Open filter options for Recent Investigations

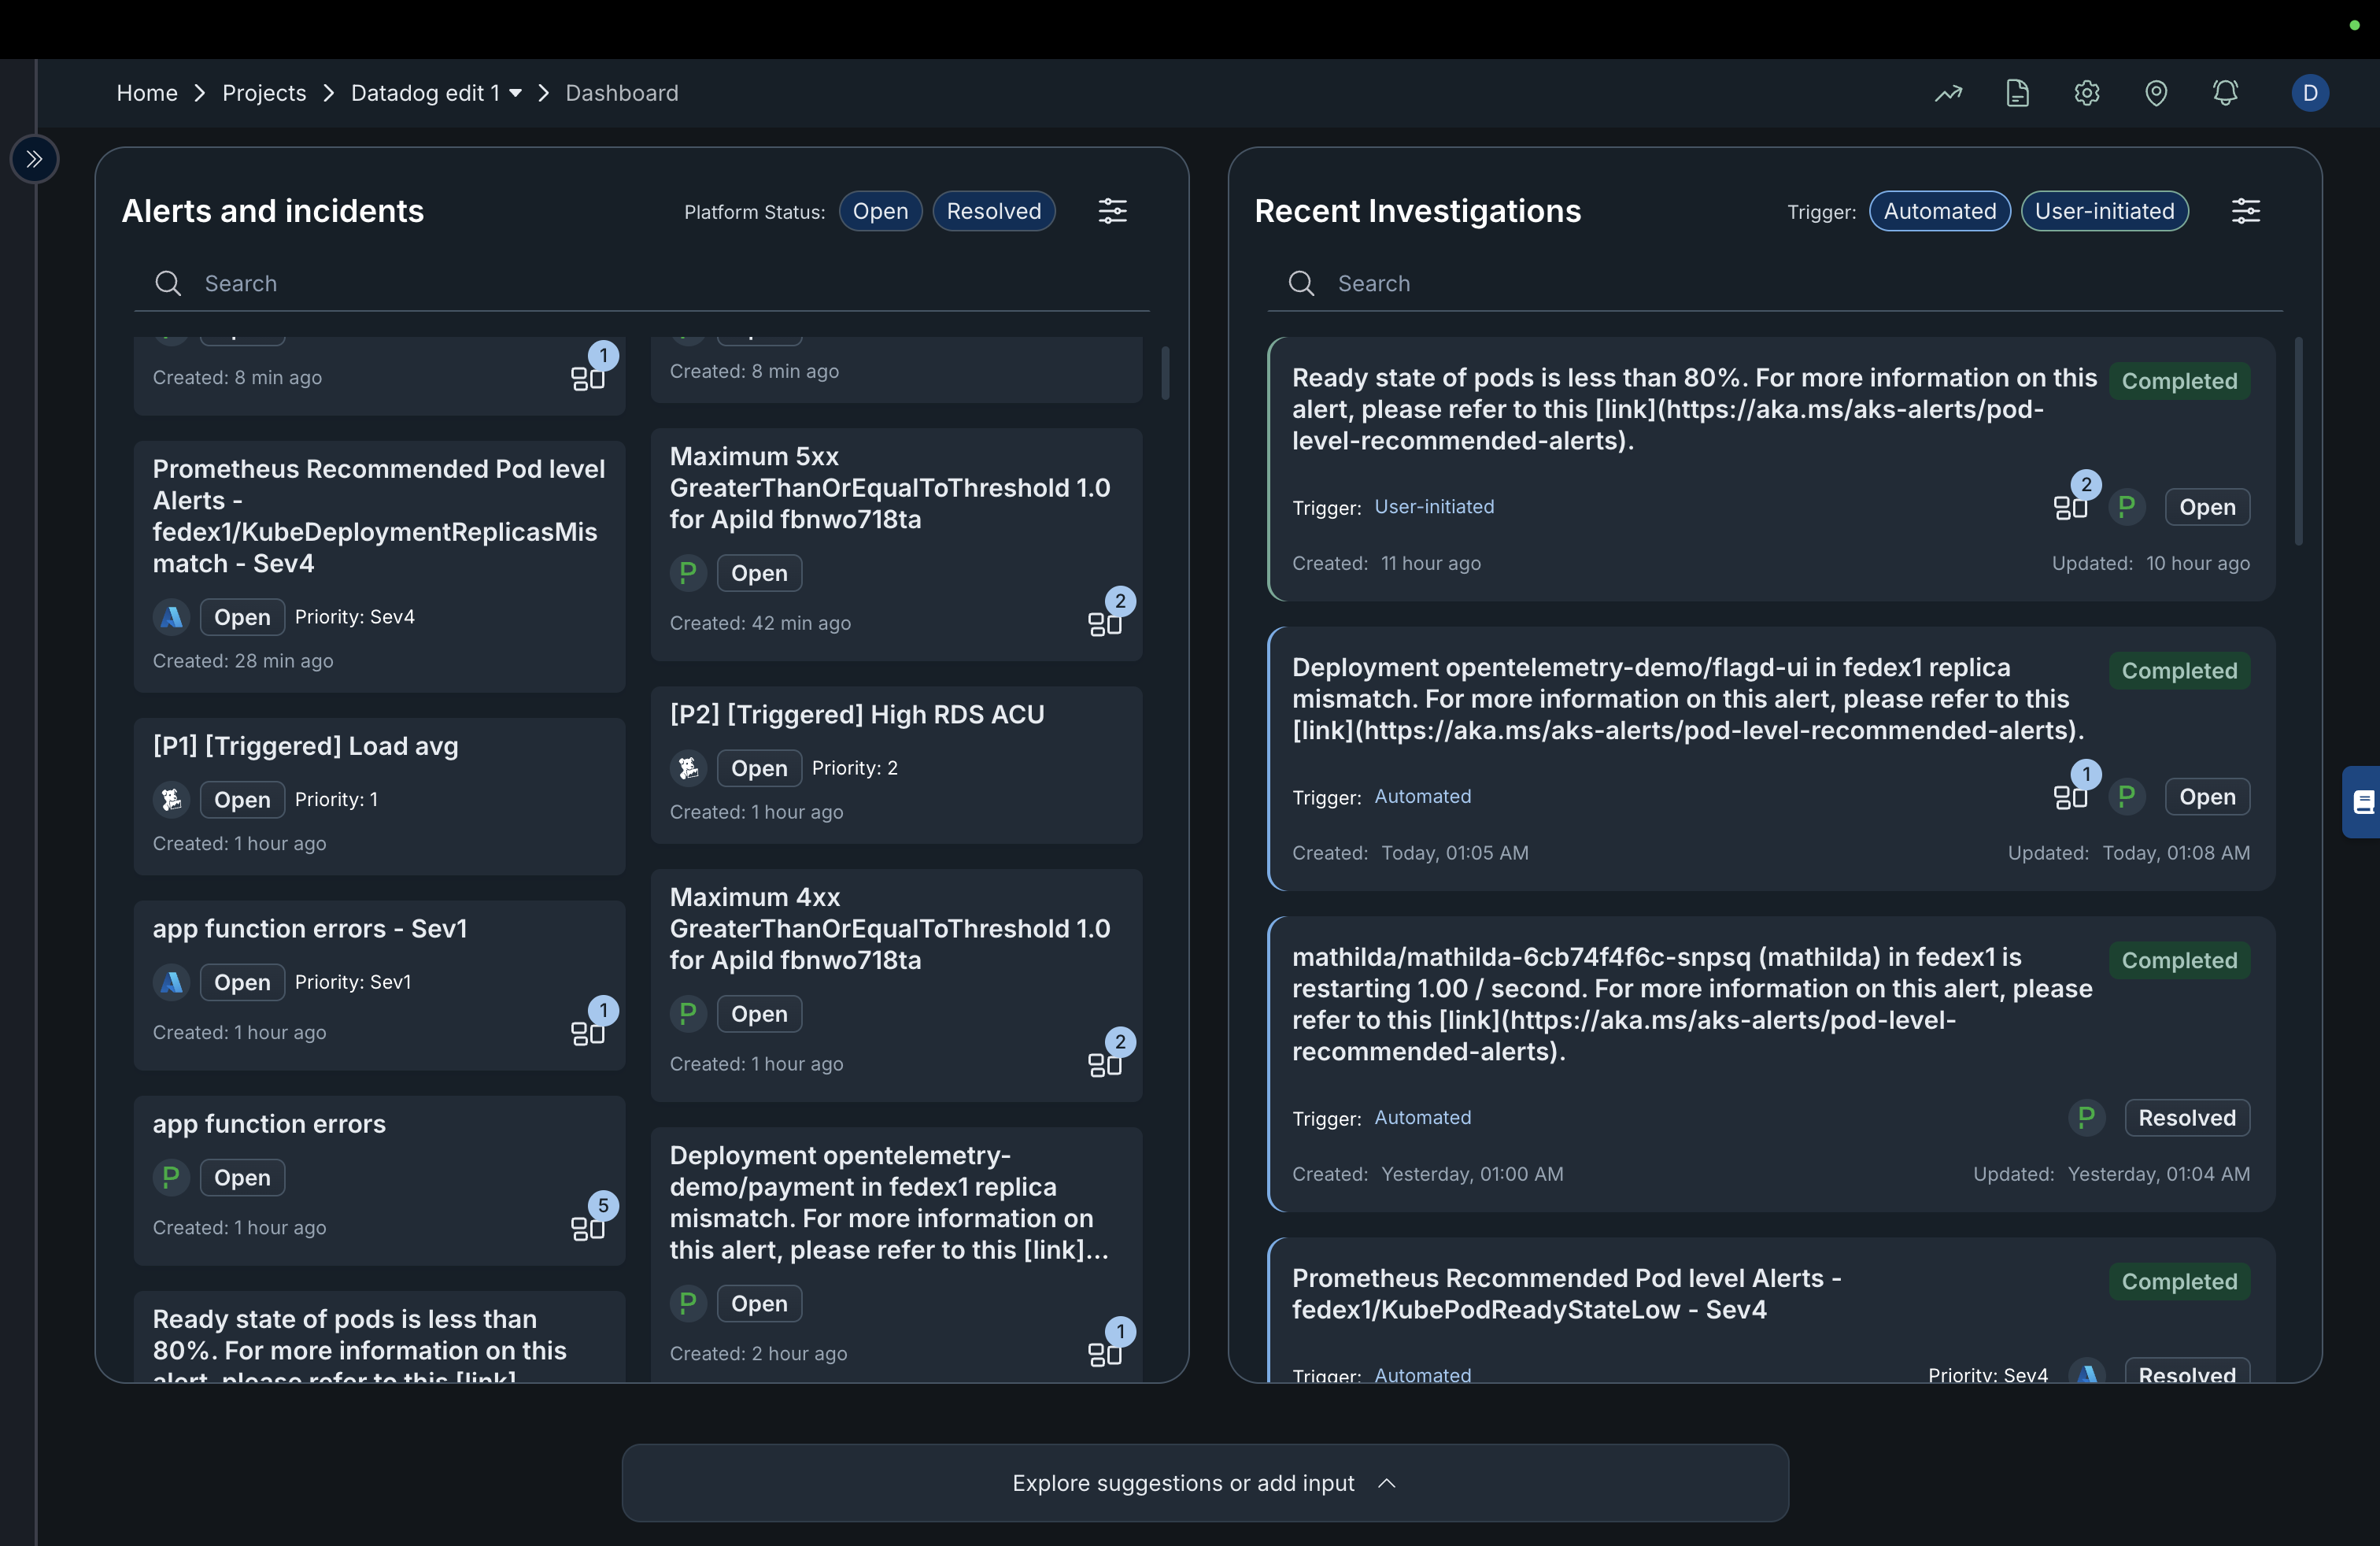tap(2246, 211)
